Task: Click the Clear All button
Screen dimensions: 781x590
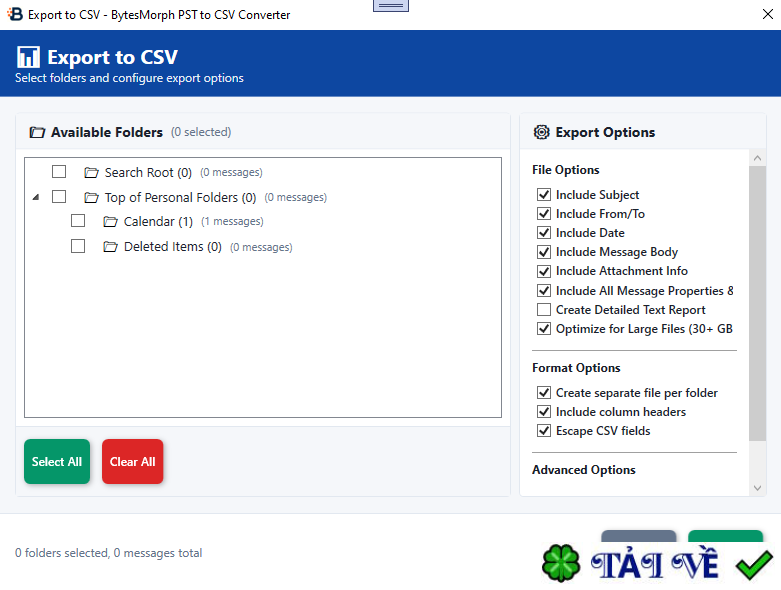Action: coord(132,462)
